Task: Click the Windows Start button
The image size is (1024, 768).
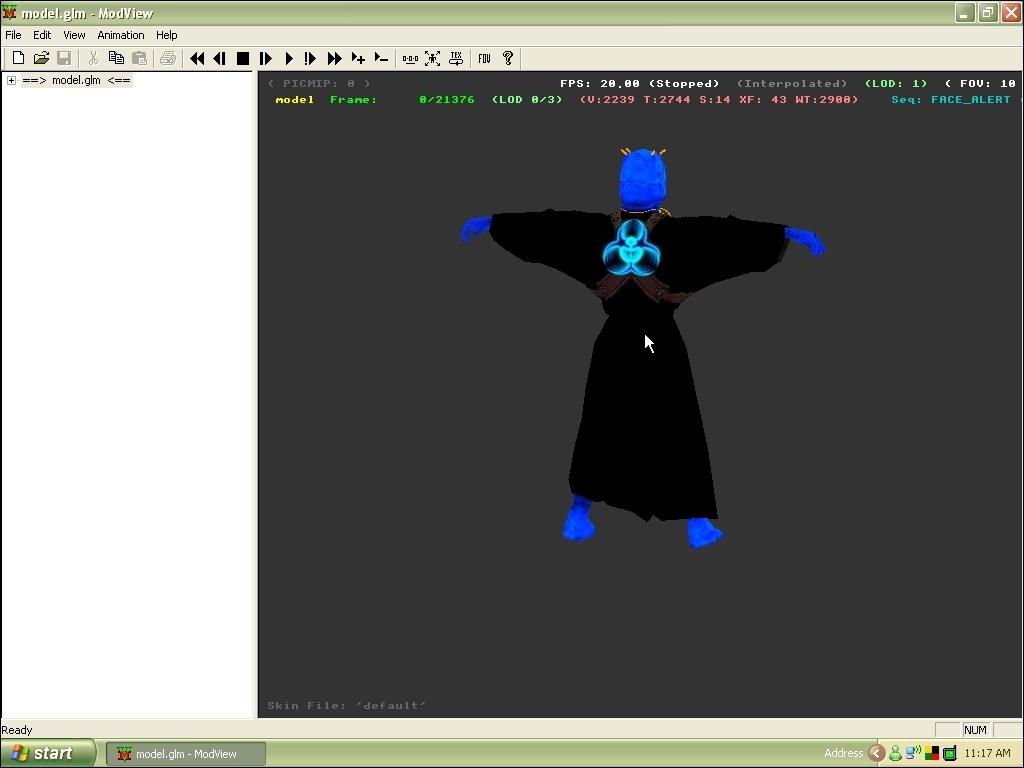Action: point(47,754)
